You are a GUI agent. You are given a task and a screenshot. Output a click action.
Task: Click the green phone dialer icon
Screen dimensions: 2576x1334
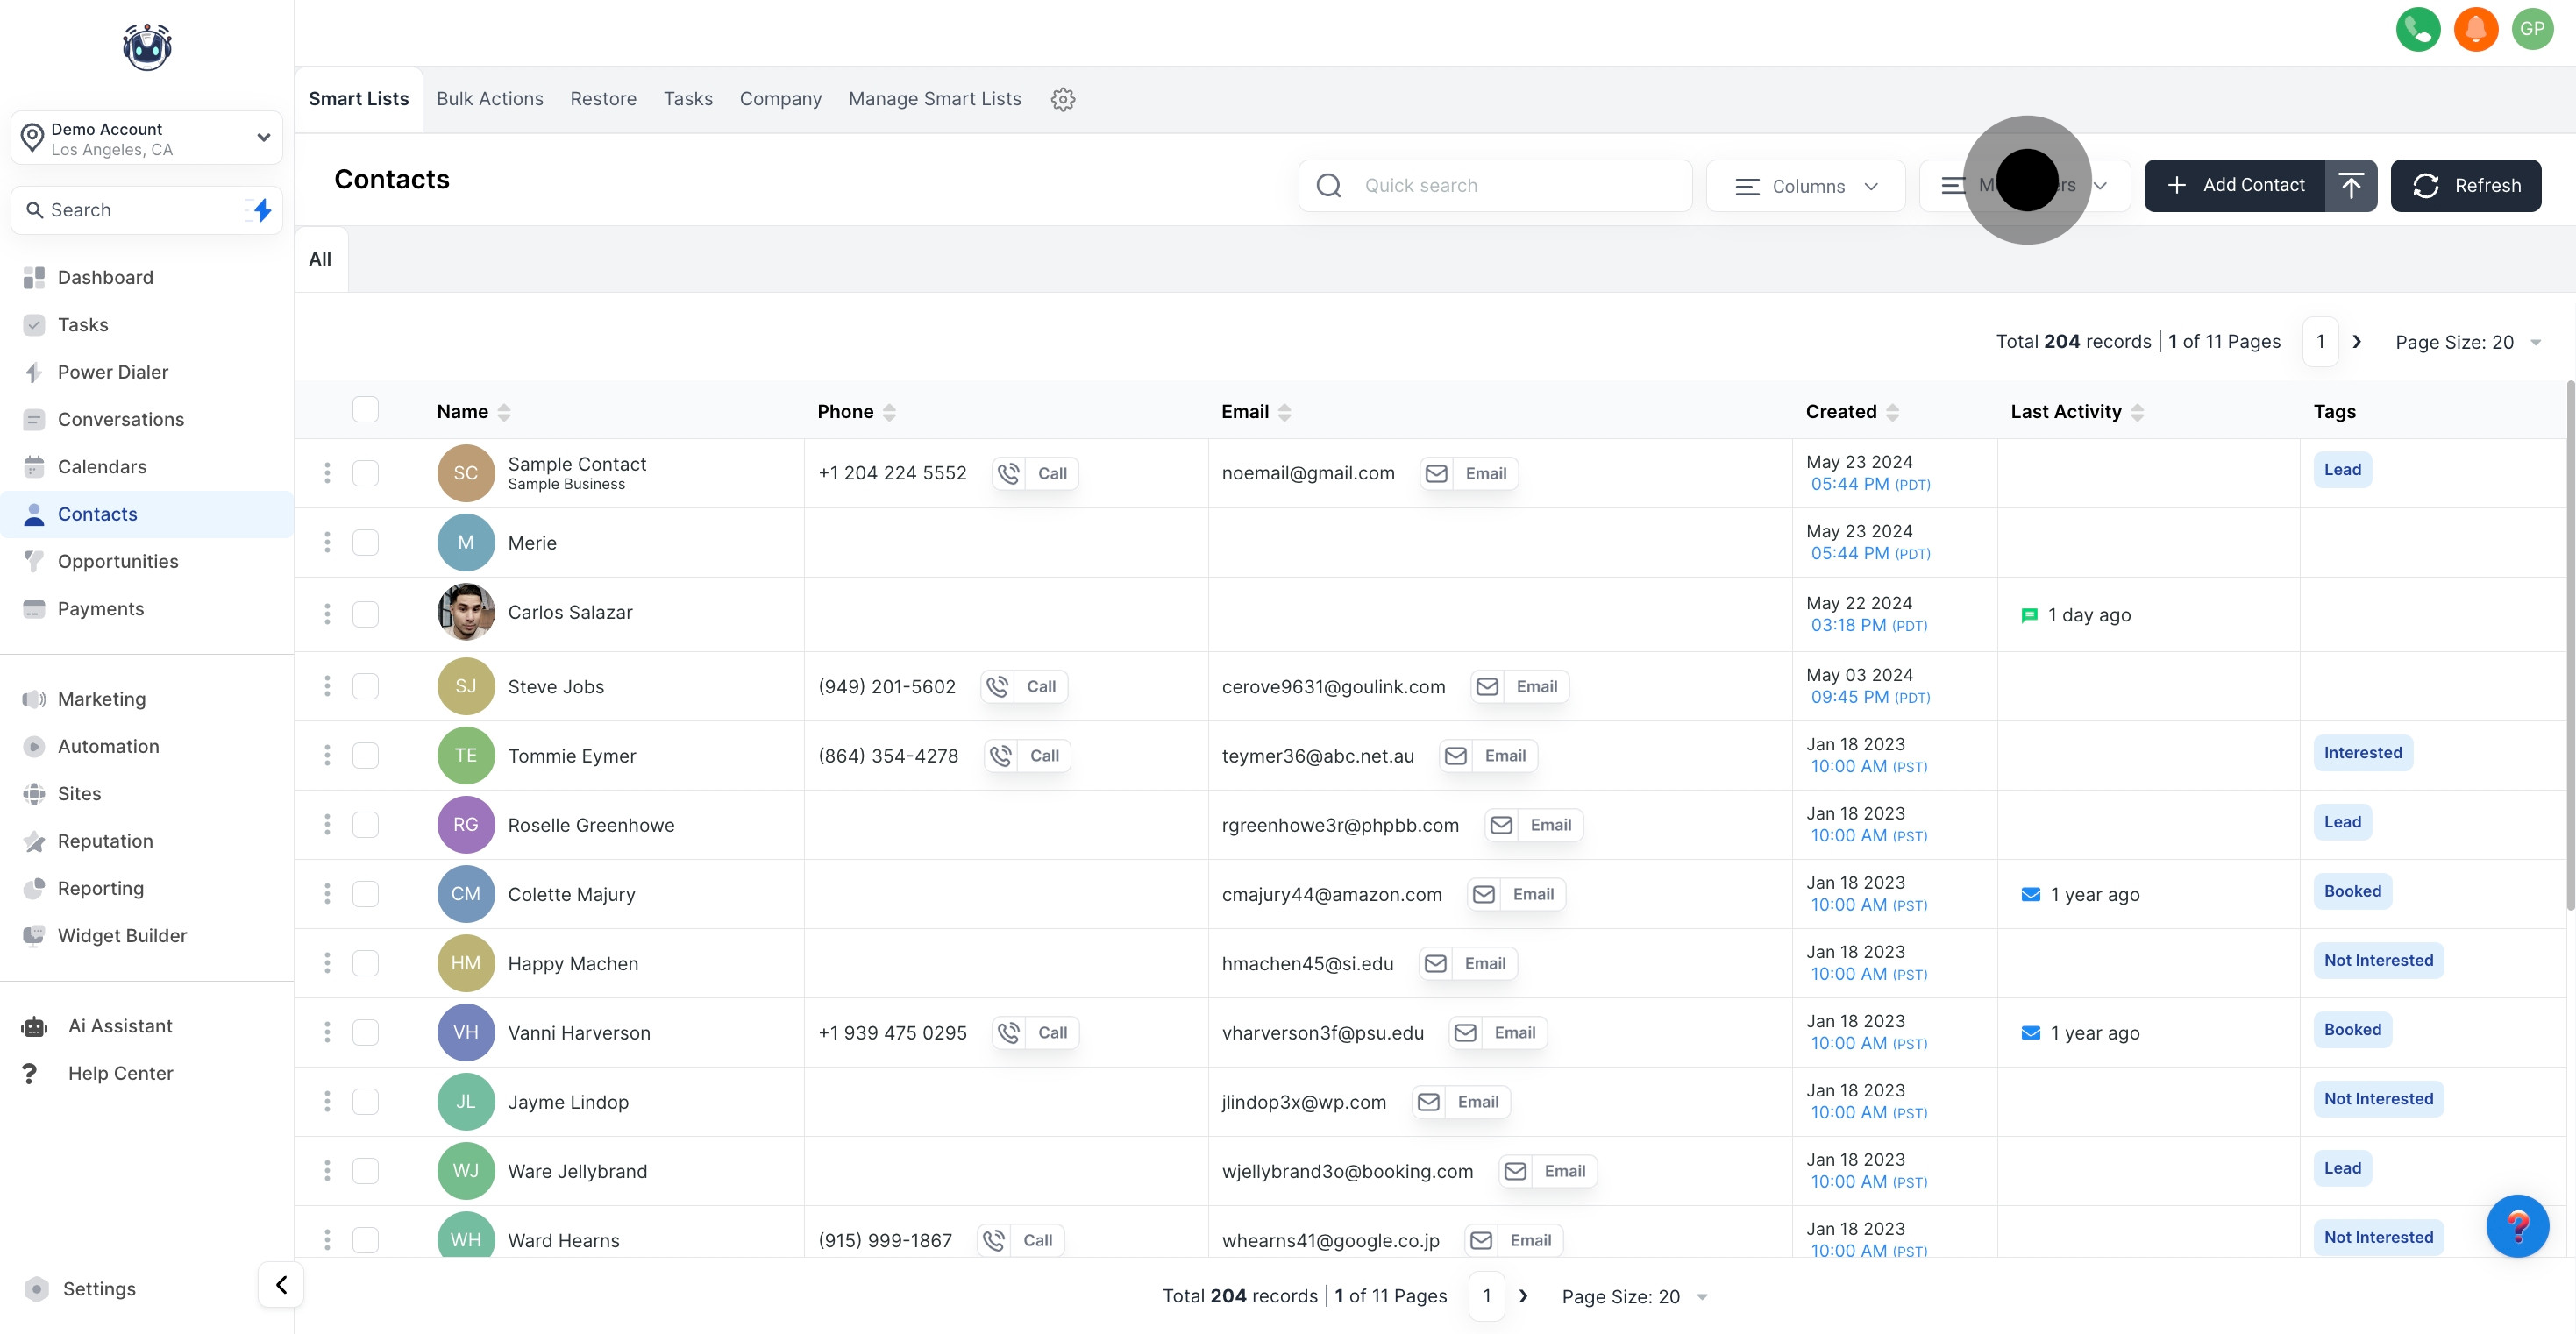pos(2417,29)
